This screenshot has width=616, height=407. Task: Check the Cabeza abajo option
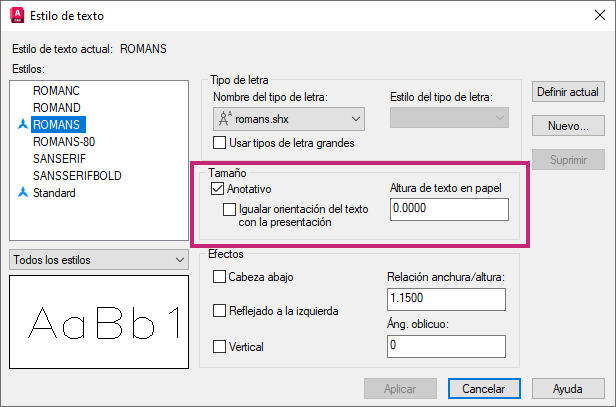220,277
